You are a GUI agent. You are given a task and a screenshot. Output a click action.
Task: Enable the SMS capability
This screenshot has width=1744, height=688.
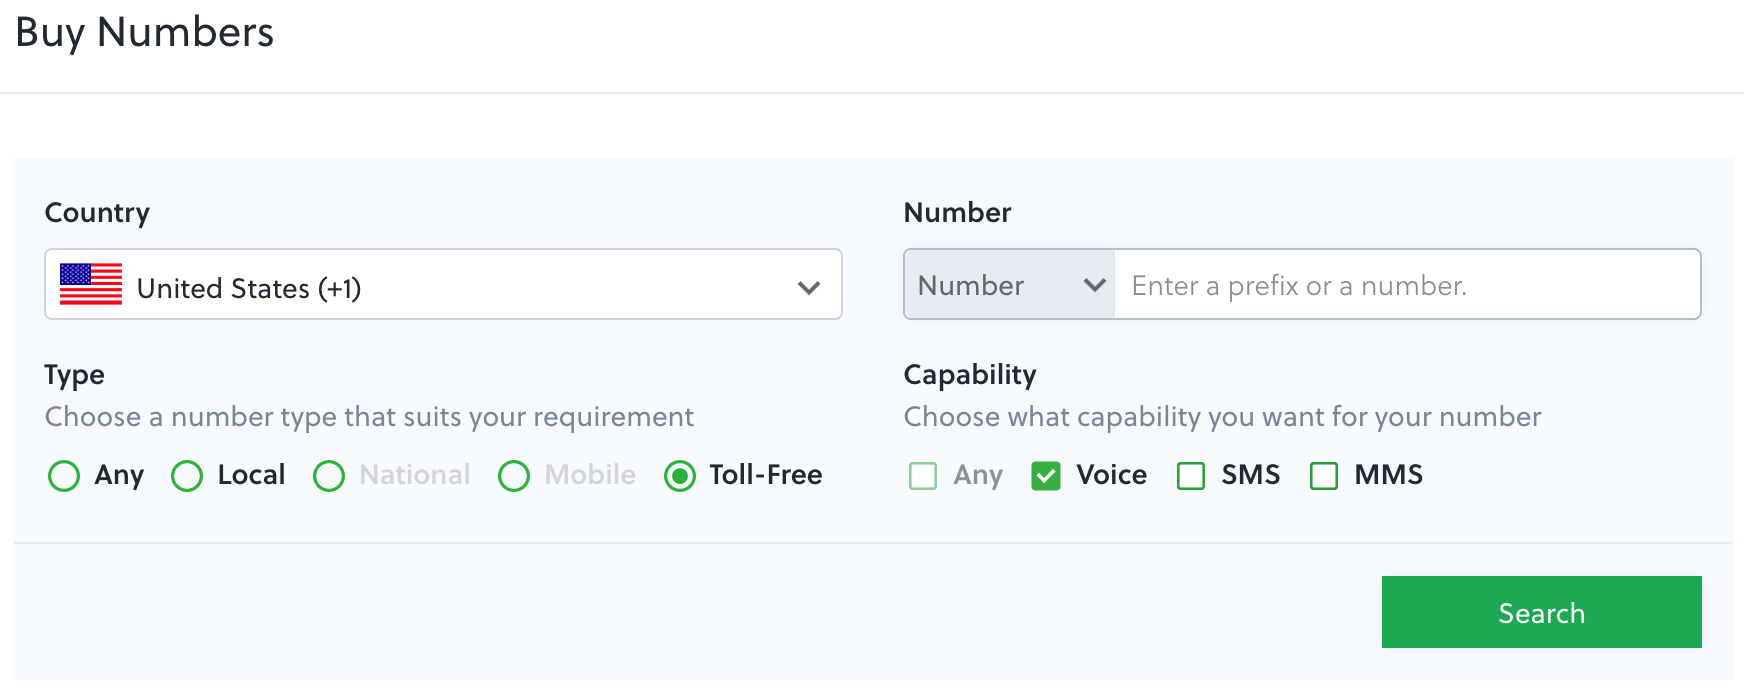coord(1190,477)
